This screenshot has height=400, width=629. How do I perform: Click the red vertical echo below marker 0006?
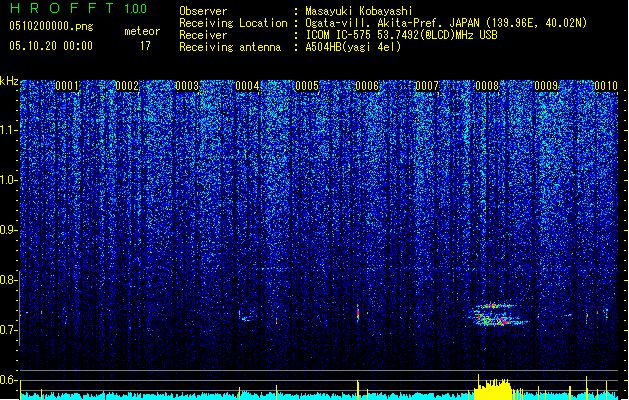click(x=358, y=313)
